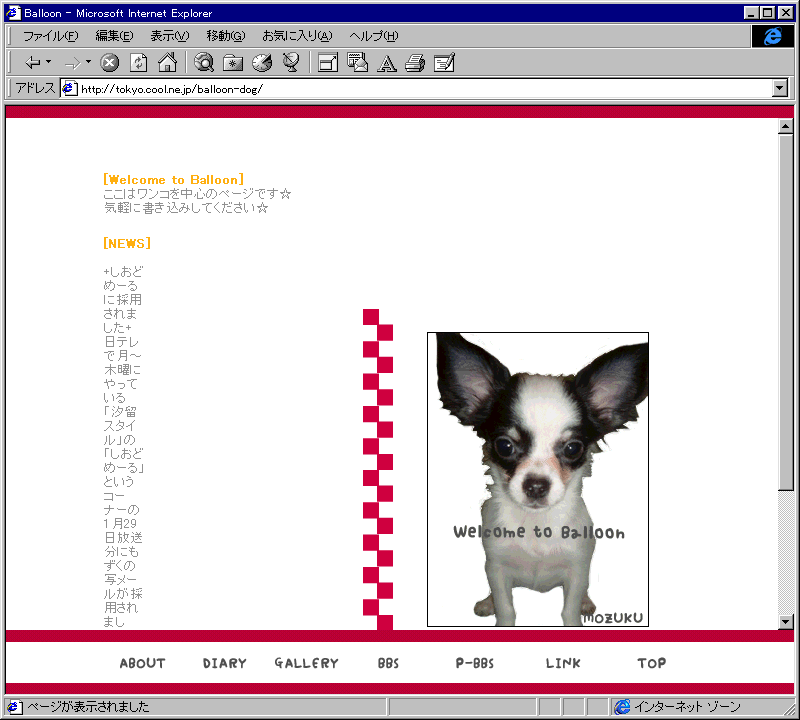Go to the Home page icon
This screenshot has height=720, width=800.
(x=167, y=63)
